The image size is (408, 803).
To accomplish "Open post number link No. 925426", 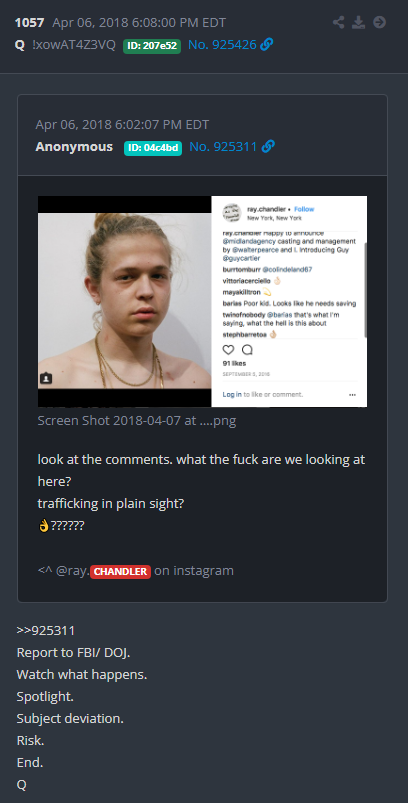I will click(222, 45).
